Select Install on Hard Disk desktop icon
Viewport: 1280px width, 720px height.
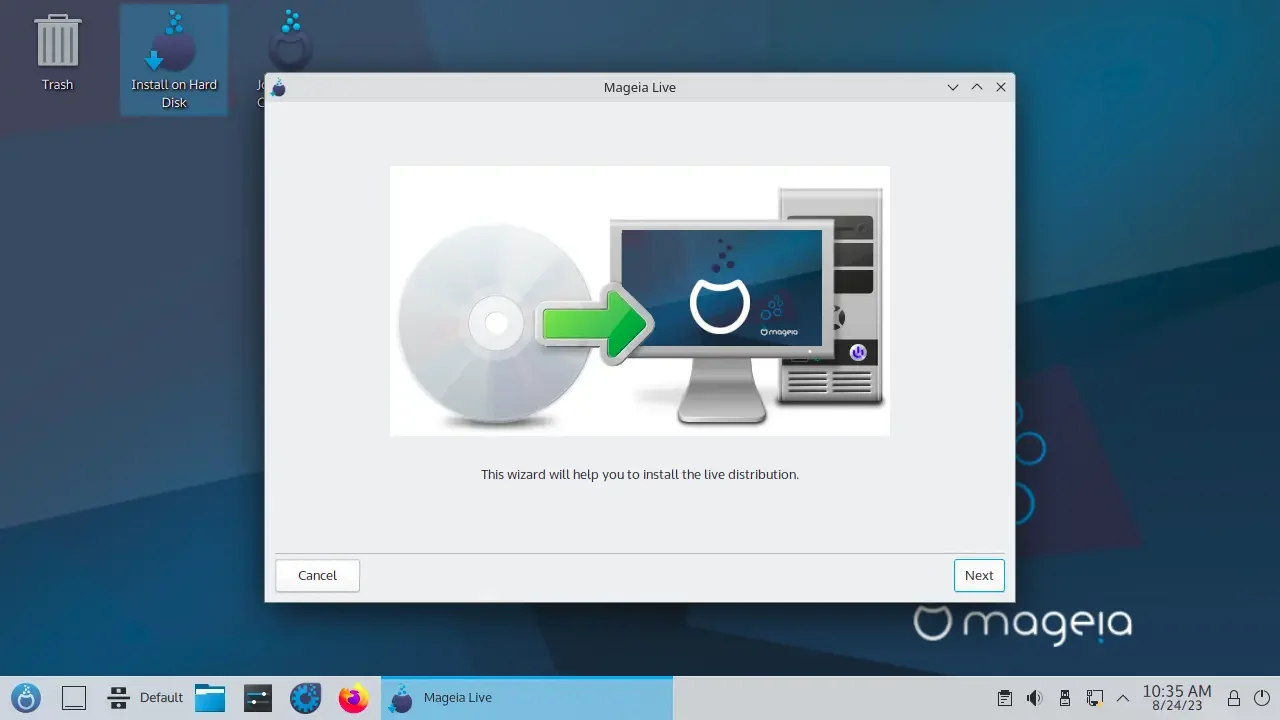coord(174,59)
